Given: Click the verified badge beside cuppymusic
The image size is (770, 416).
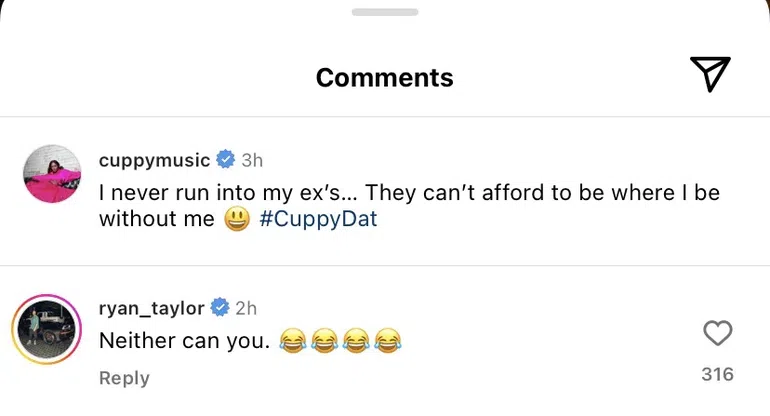Looking at the screenshot, I should (x=225, y=160).
